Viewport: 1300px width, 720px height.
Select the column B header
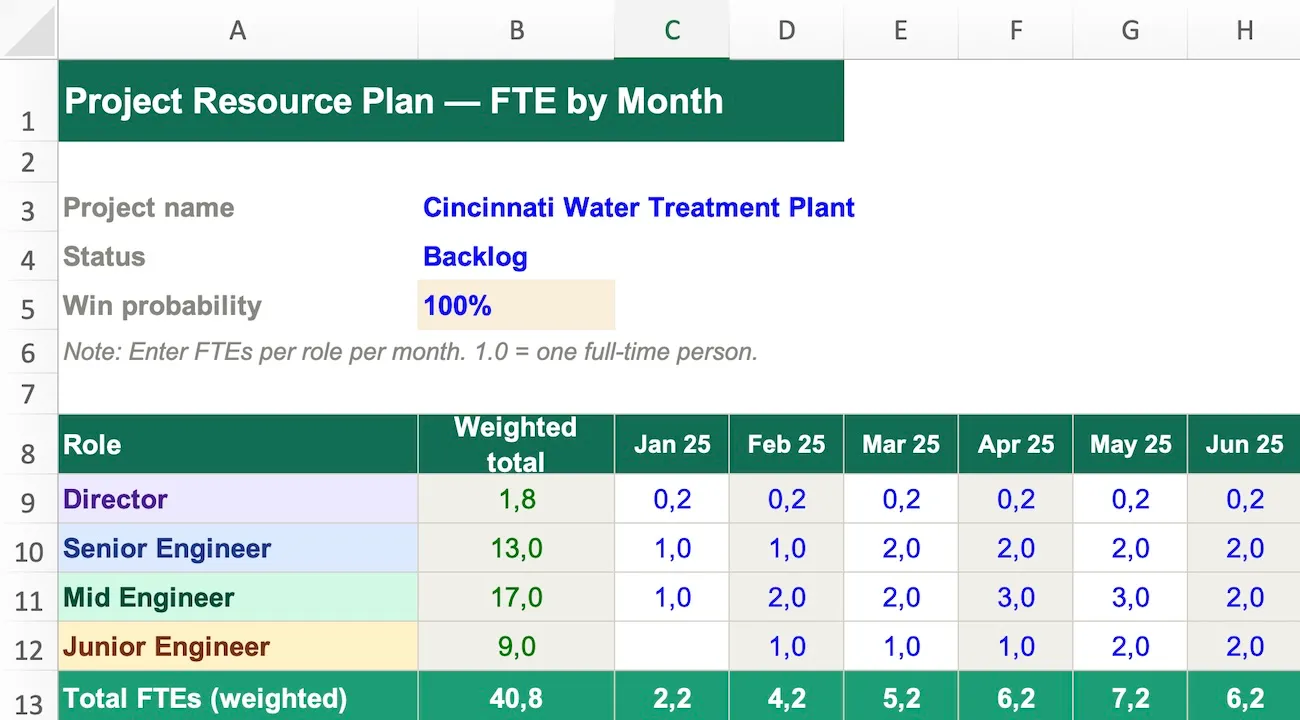[516, 30]
